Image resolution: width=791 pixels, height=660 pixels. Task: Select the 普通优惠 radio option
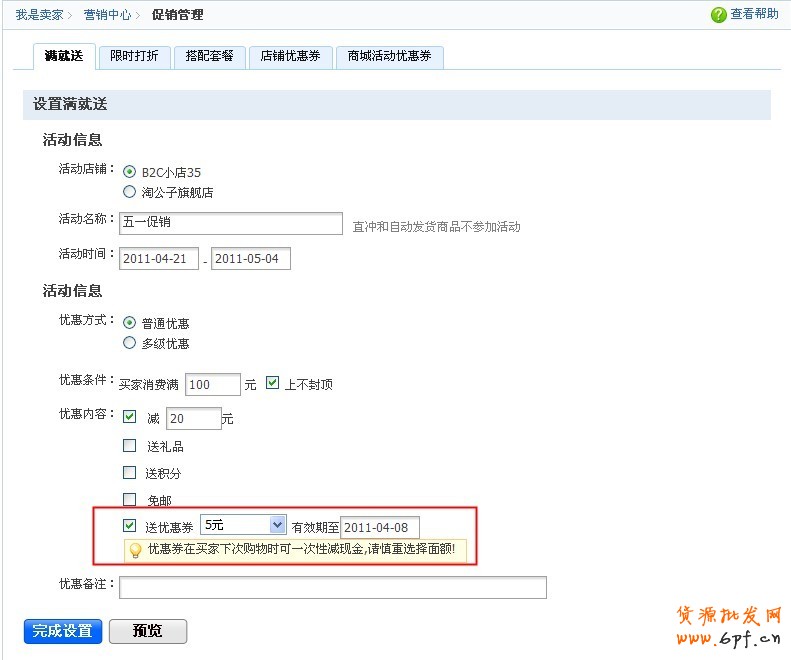[x=129, y=323]
